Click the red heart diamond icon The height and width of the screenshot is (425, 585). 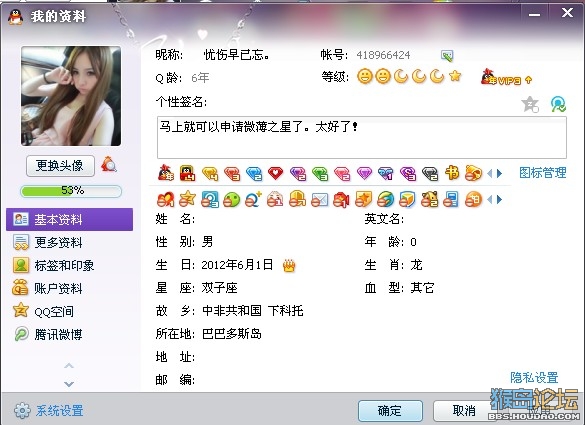click(x=275, y=174)
